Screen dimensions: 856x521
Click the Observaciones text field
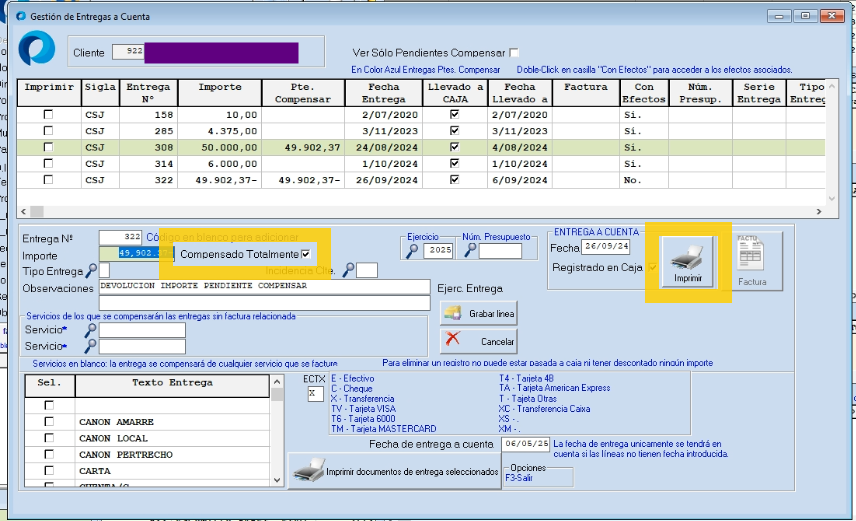[x=264, y=286]
